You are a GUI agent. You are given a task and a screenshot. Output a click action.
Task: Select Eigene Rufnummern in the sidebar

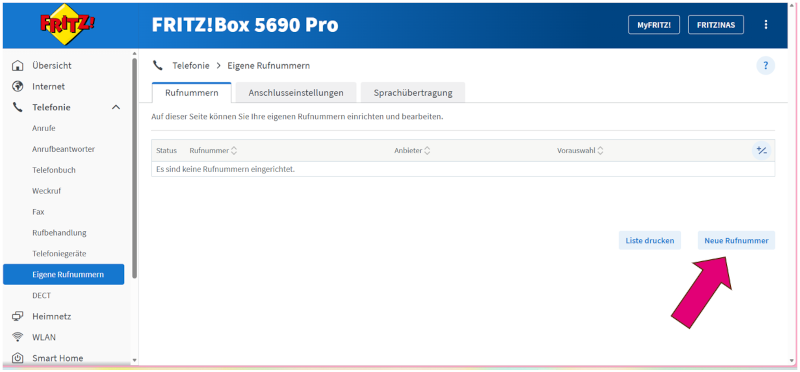(x=63, y=275)
